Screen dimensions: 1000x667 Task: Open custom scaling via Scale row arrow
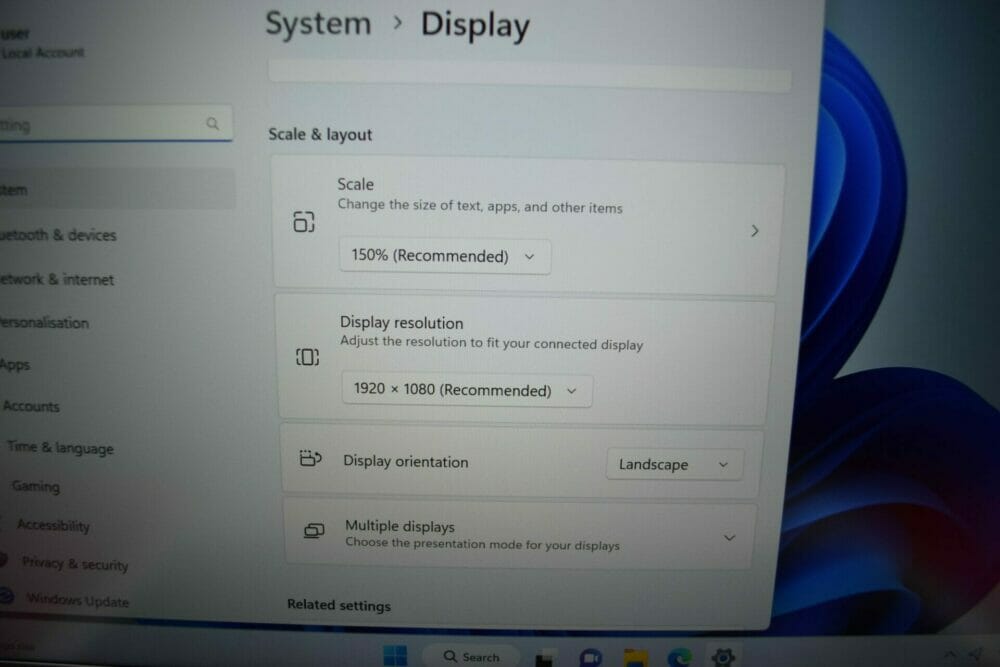point(754,231)
